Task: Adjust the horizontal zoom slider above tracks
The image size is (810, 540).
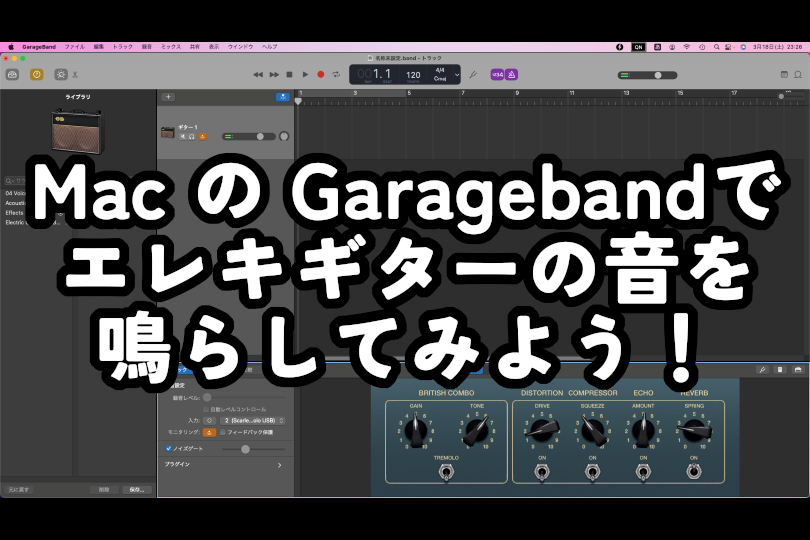Action: tap(791, 97)
